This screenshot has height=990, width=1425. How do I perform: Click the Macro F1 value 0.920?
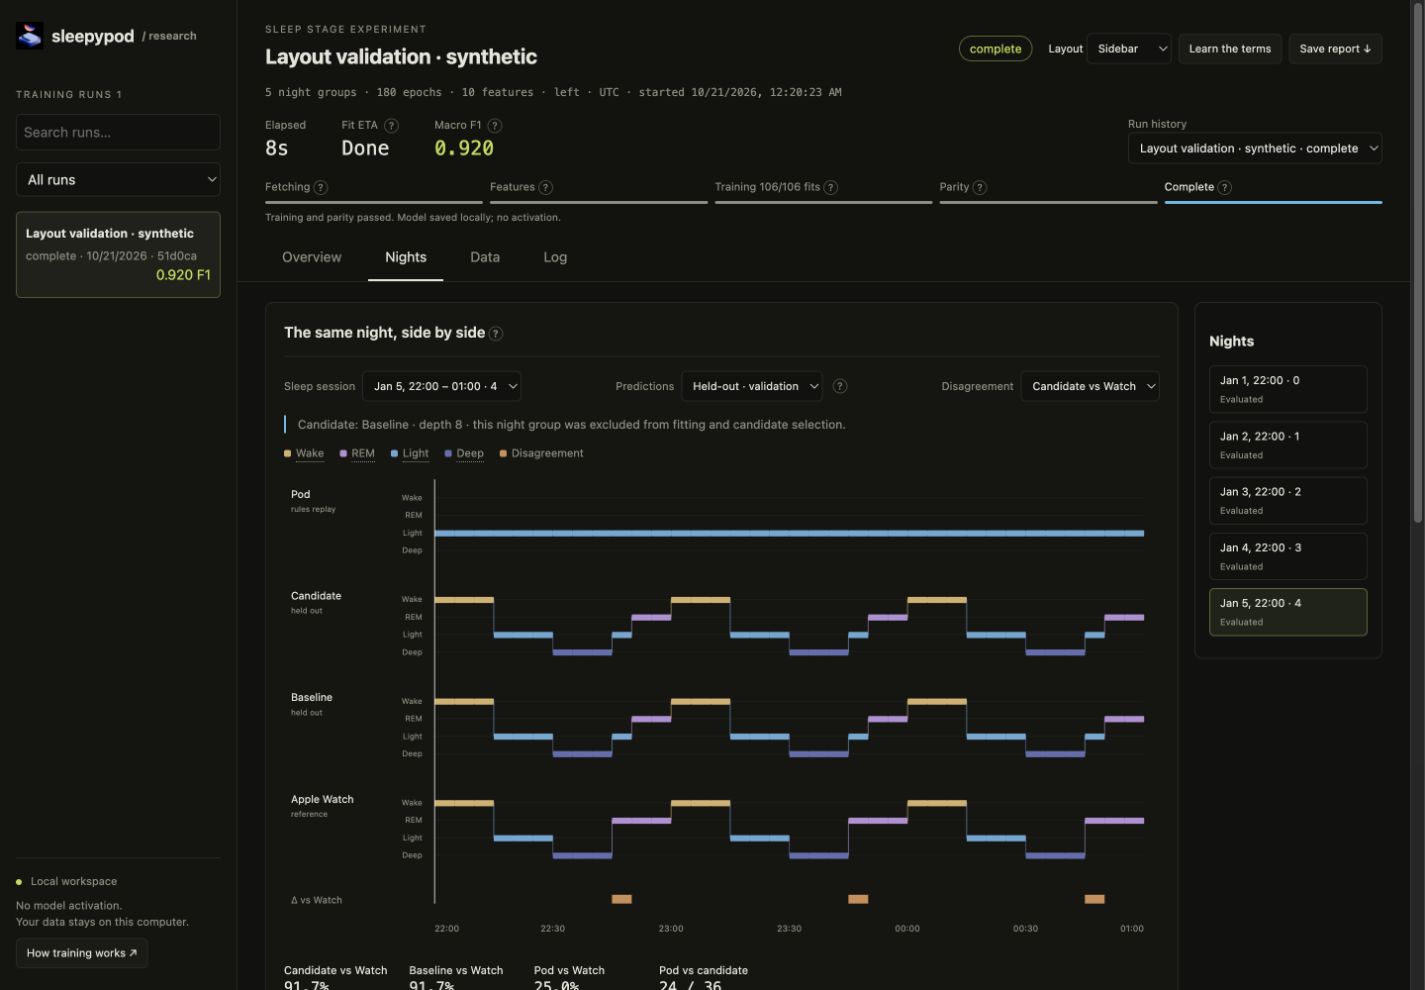(464, 148)
